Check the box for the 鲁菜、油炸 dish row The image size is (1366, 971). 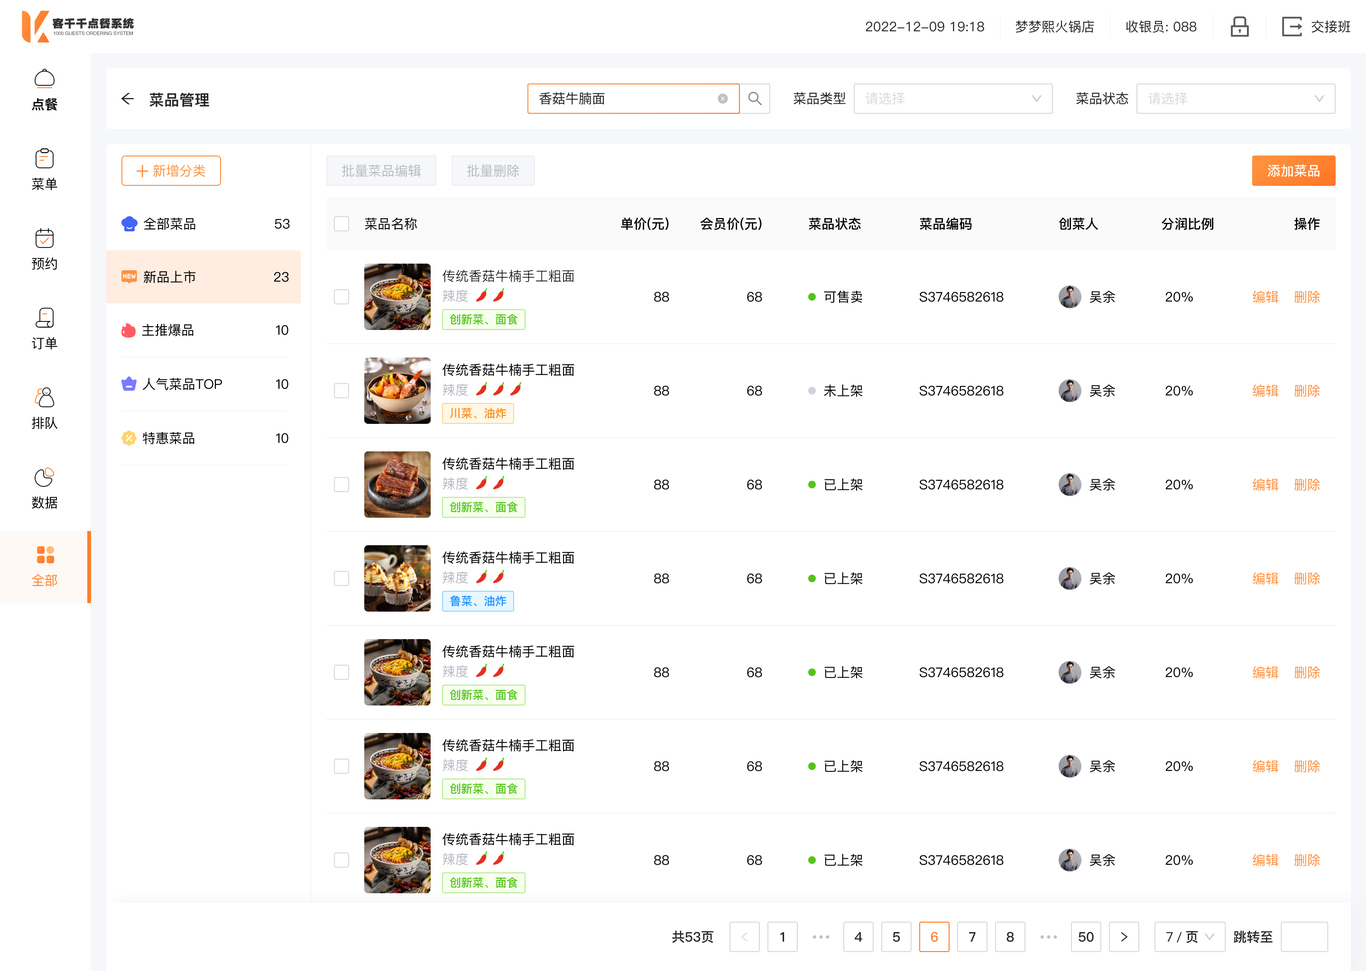[342, 579]
